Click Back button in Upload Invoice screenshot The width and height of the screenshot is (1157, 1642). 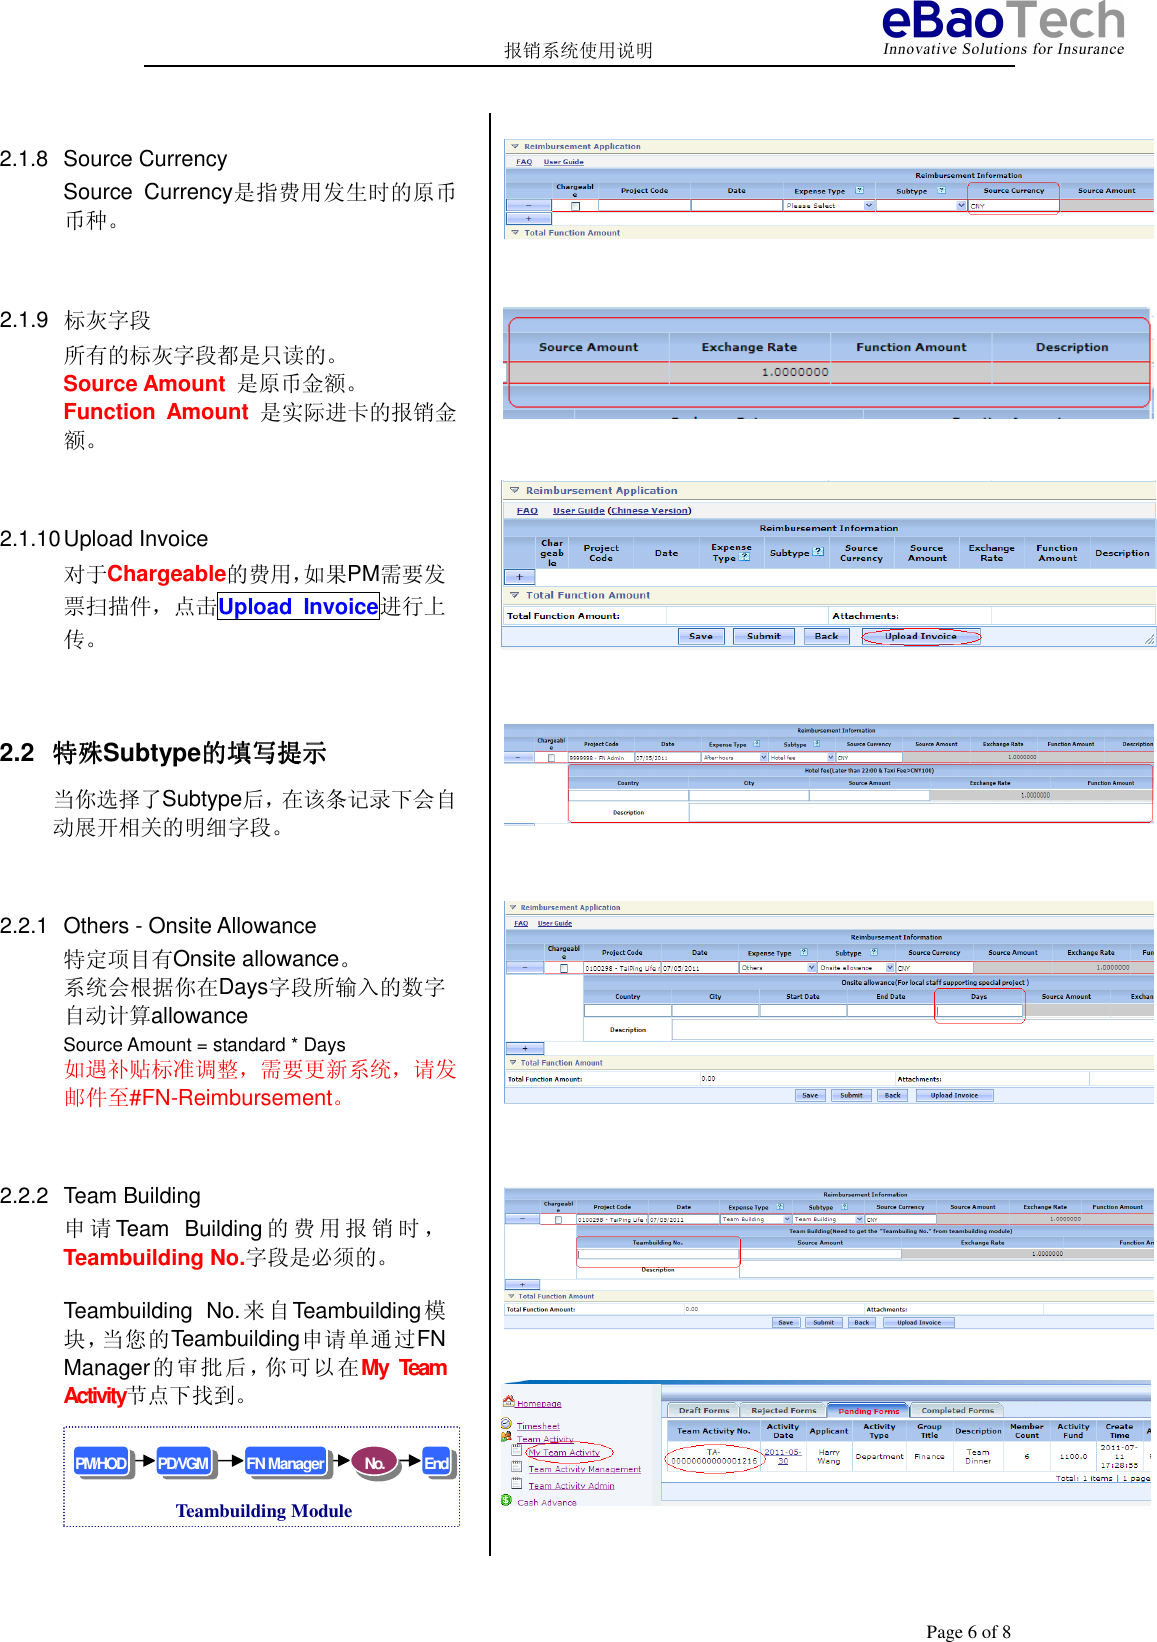tap(827, 636)
